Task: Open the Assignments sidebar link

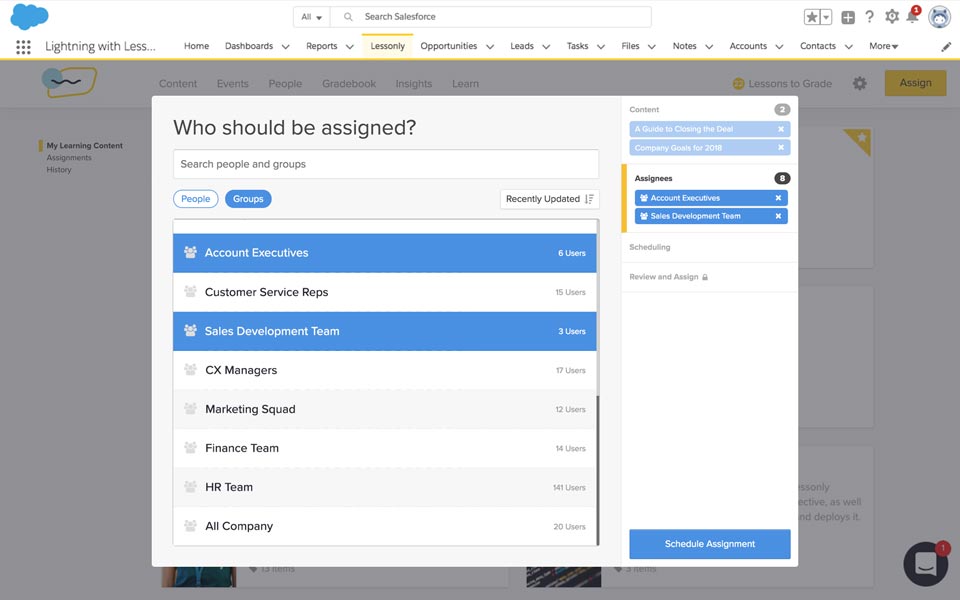Action: [69, 158]
